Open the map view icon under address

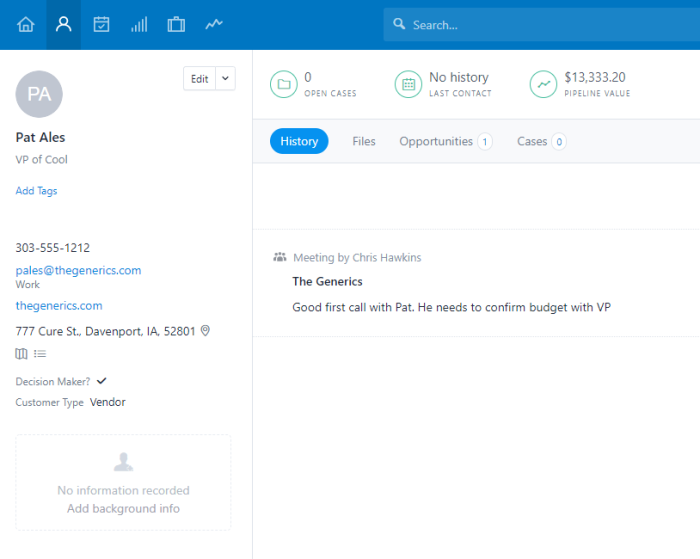click(x=21, y=354)
